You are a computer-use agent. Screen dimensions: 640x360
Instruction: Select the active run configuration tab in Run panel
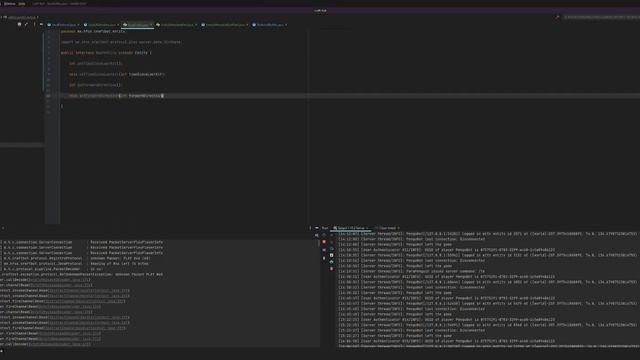(351, 228)
